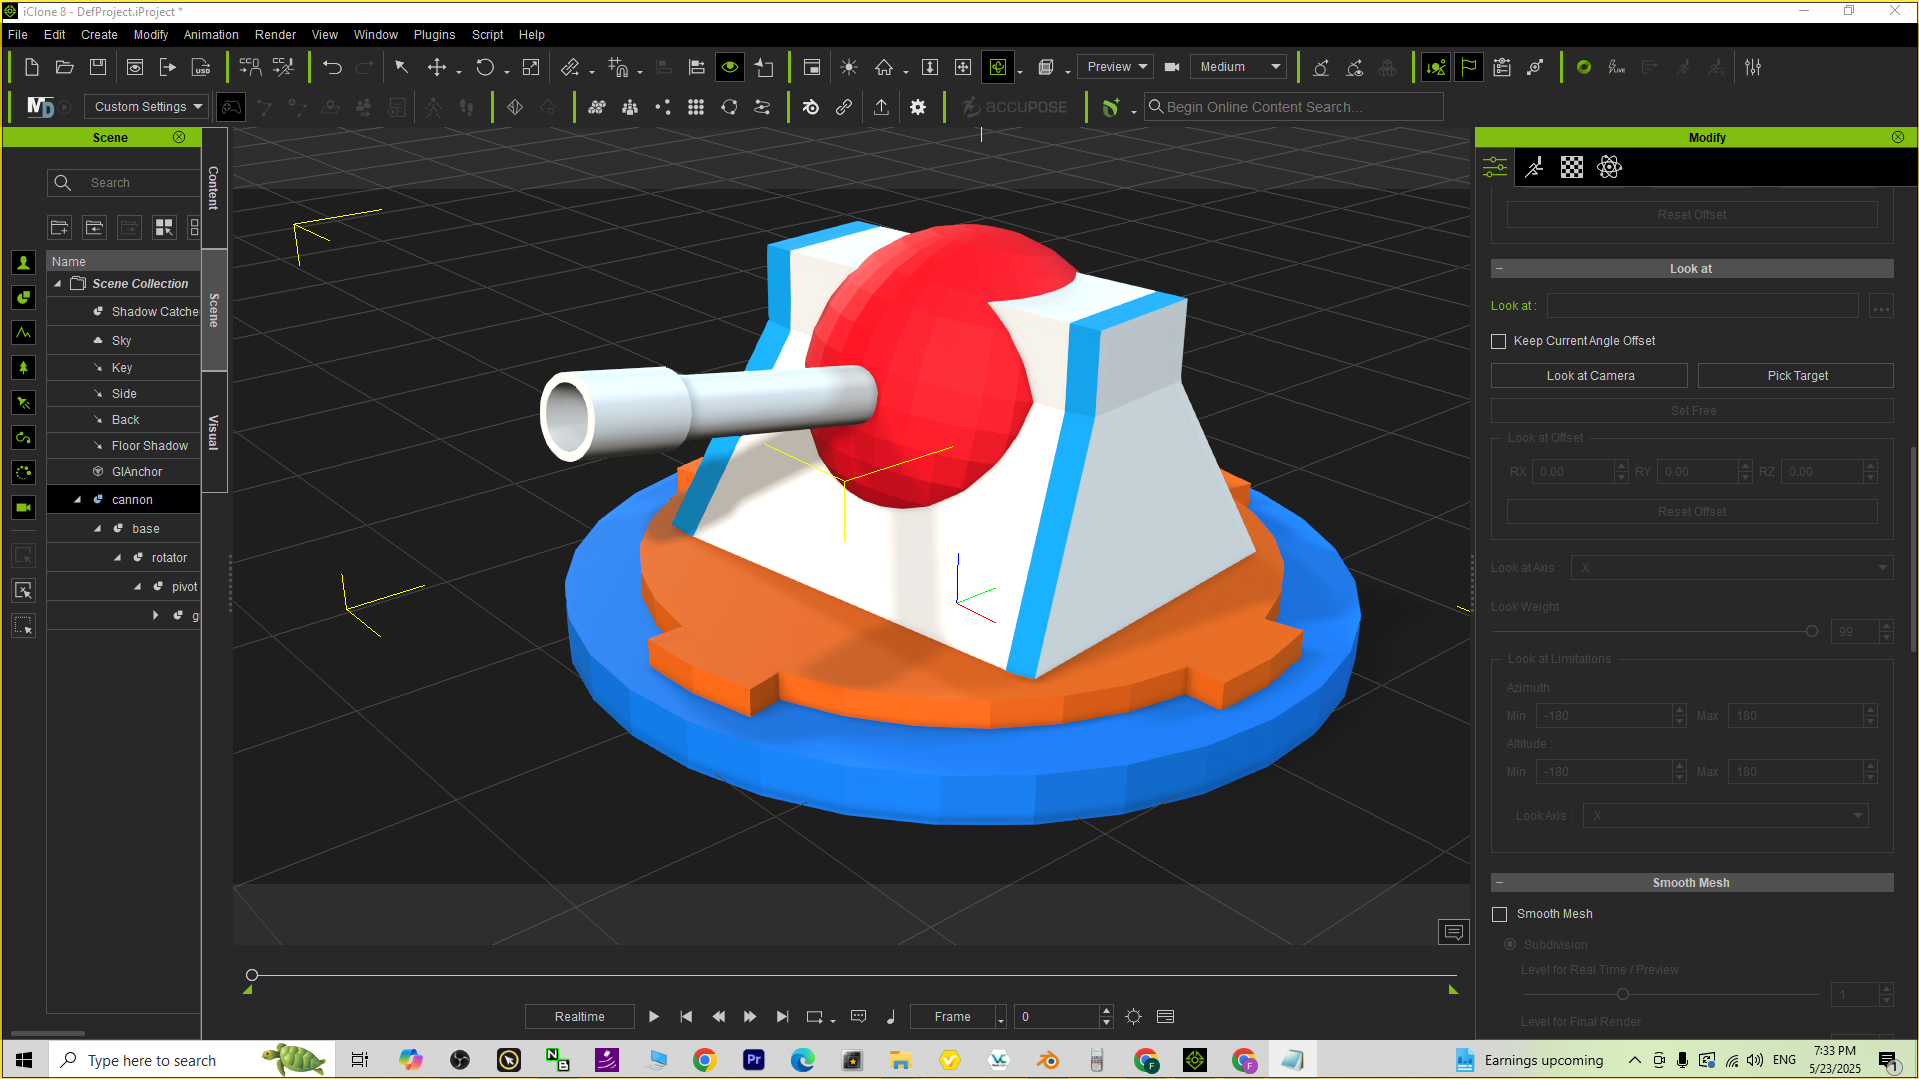Collapse the cannon tree node
The width and height of the screenshot is (1919, 1079).
(x=78, y=500)
